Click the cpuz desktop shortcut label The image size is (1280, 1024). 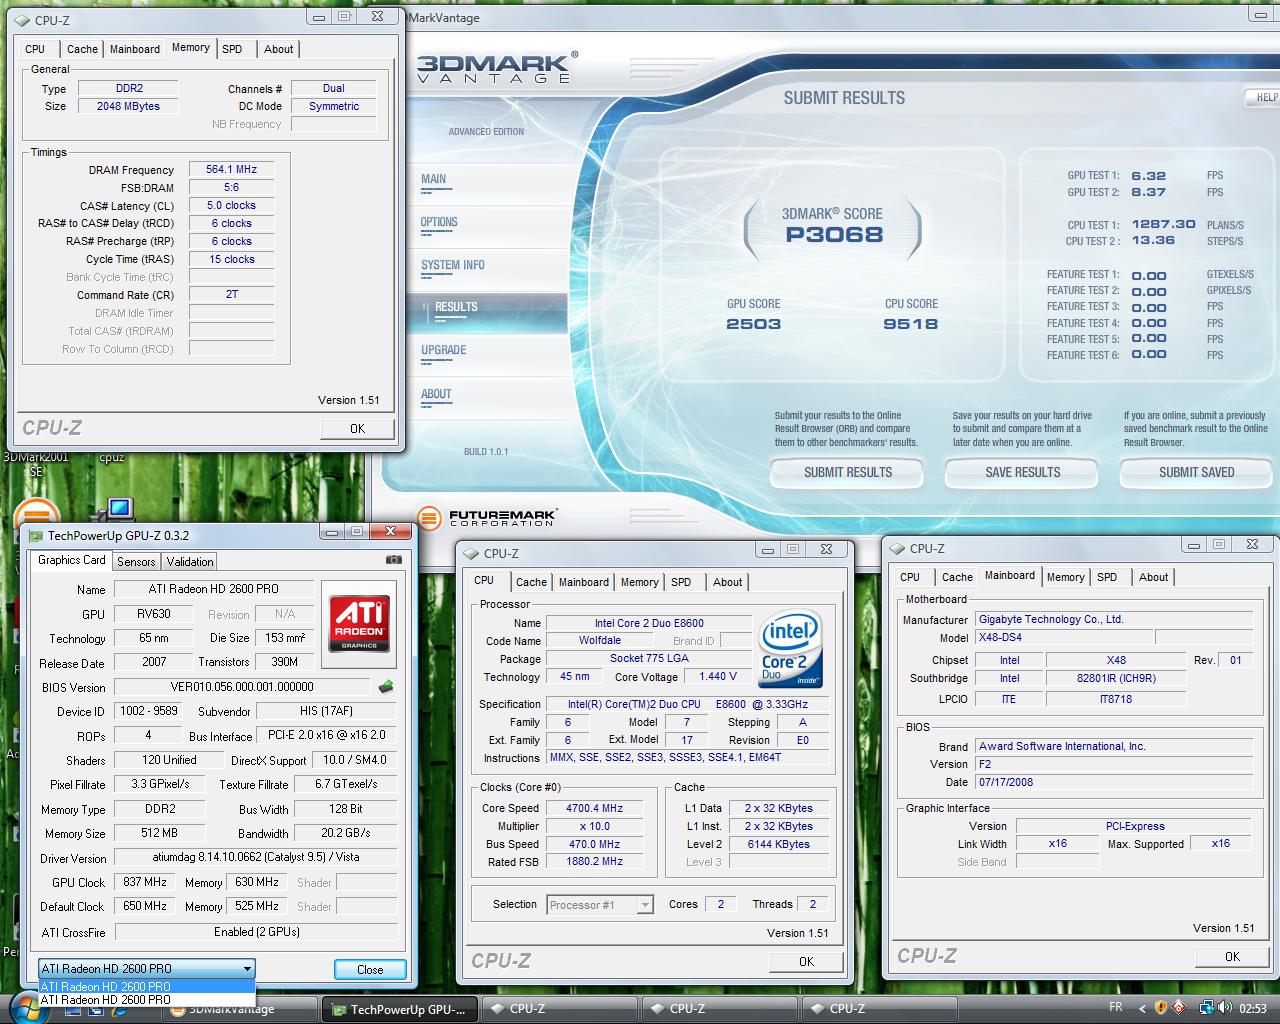pos(112,458)
